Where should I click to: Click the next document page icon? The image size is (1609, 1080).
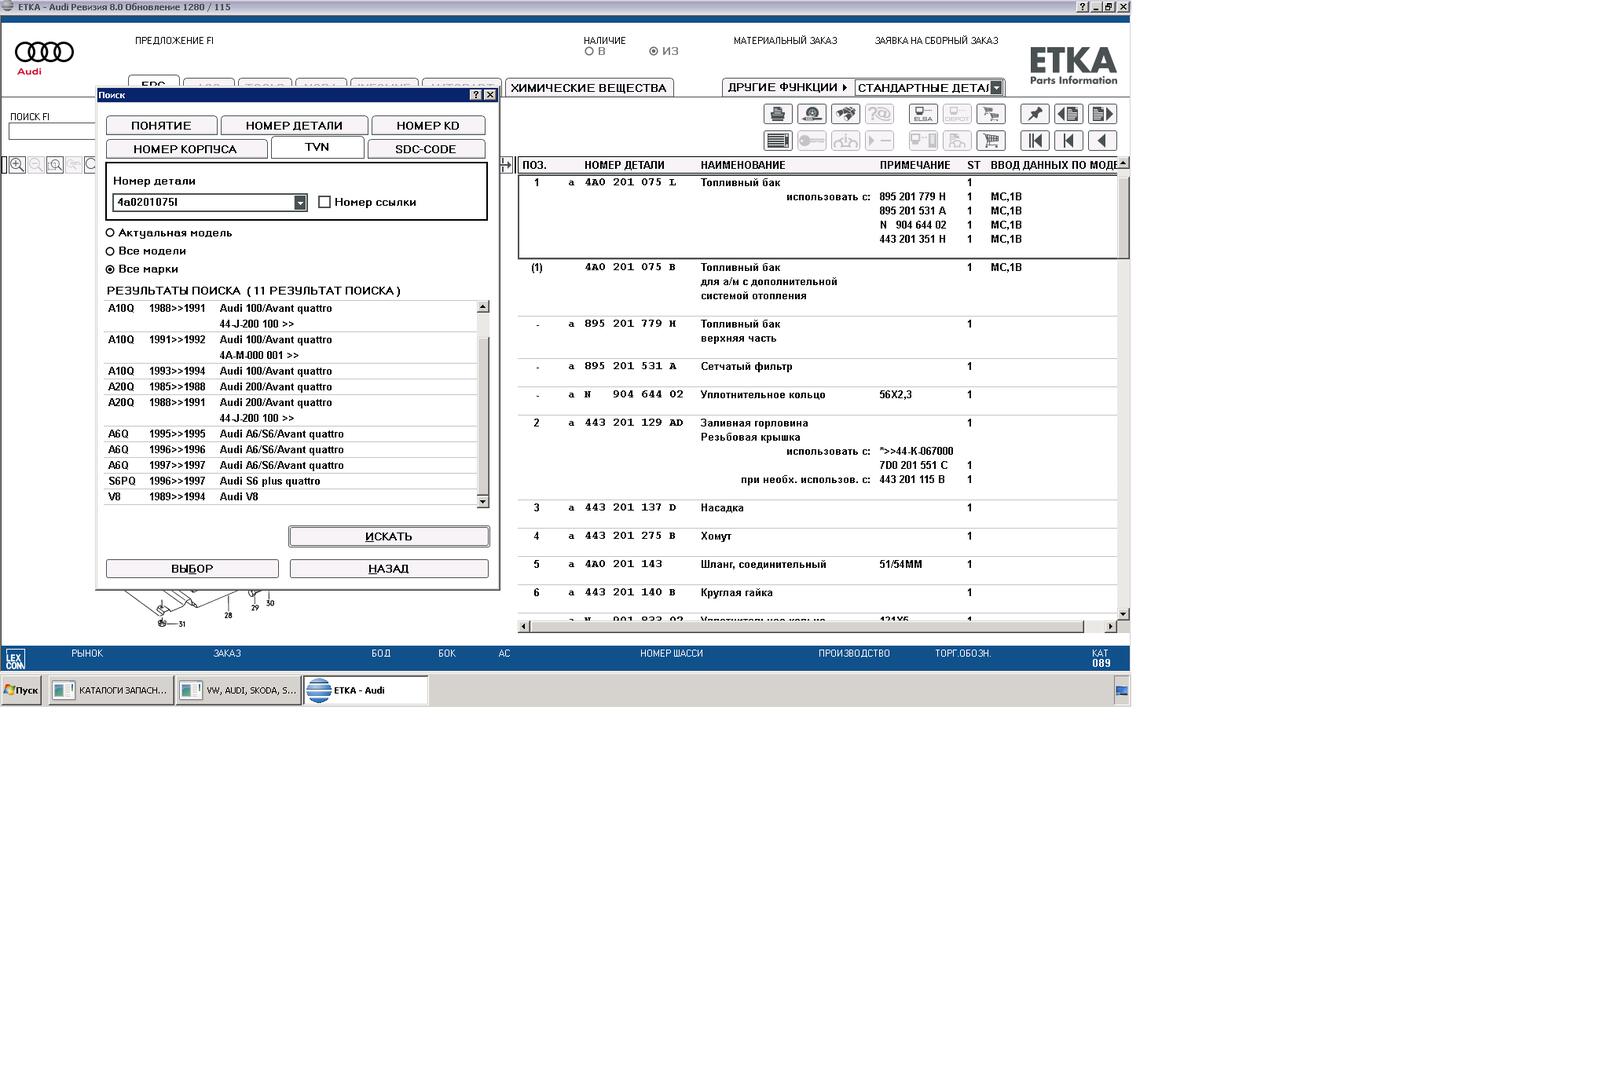coord(1101,114)
